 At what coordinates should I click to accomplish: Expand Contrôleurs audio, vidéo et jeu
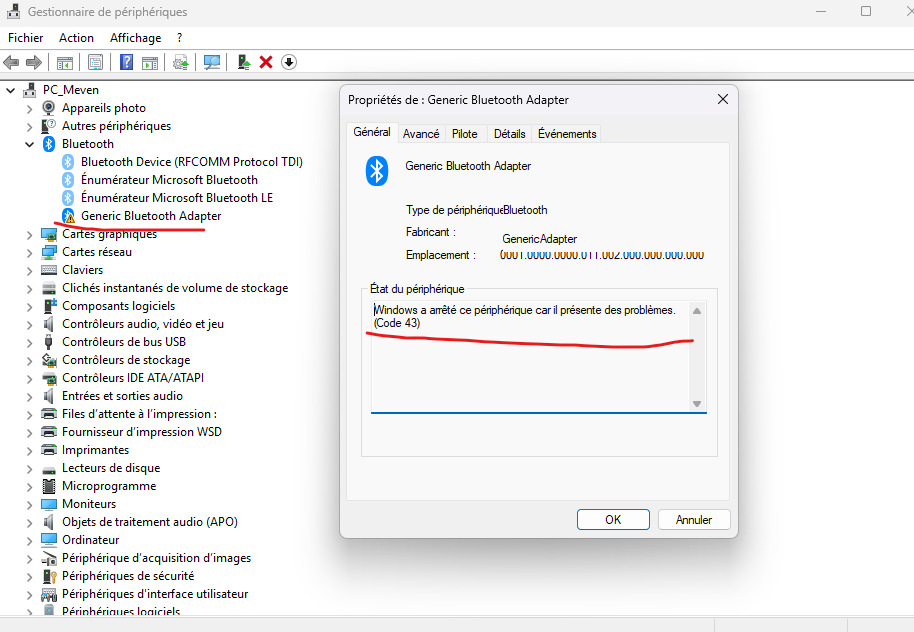(30, 325)
